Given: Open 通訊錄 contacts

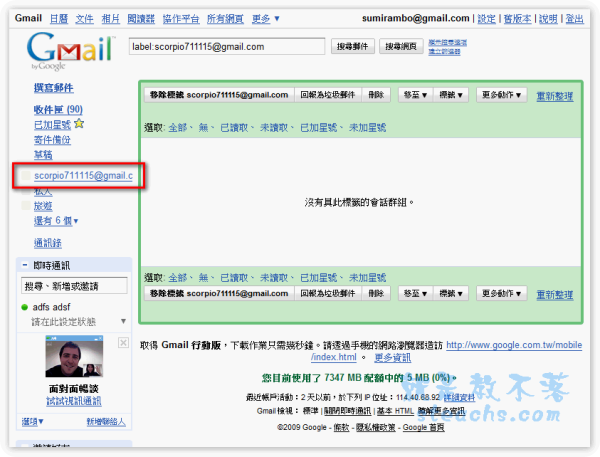Looking at the screenshot, I should 48,243.
